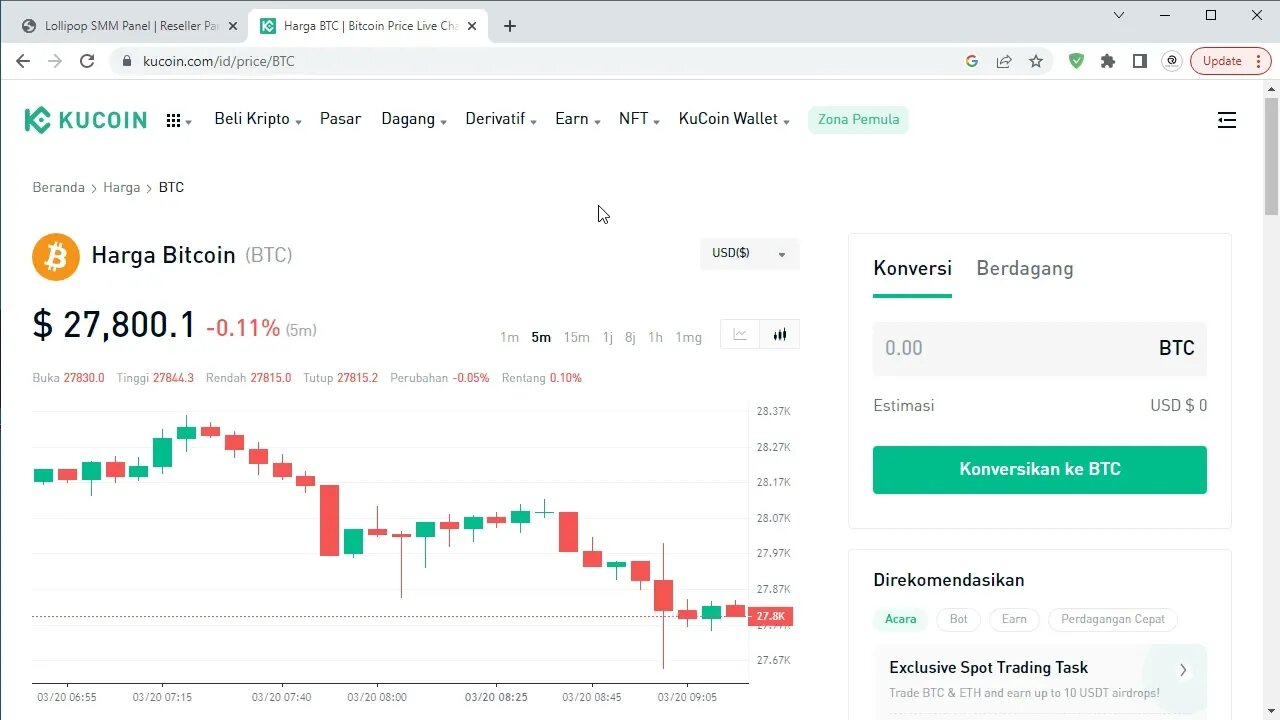Select the Perdagangan Cepat filter chip

1113,619
